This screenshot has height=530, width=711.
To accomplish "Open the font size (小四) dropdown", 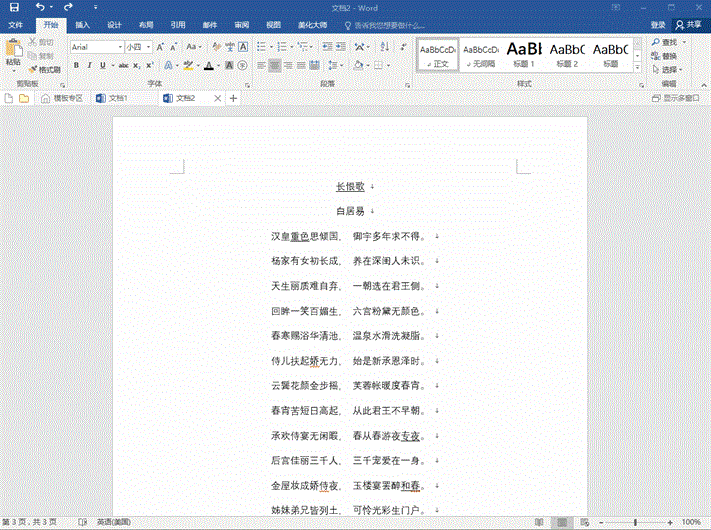I will click(x=149, y=47).
